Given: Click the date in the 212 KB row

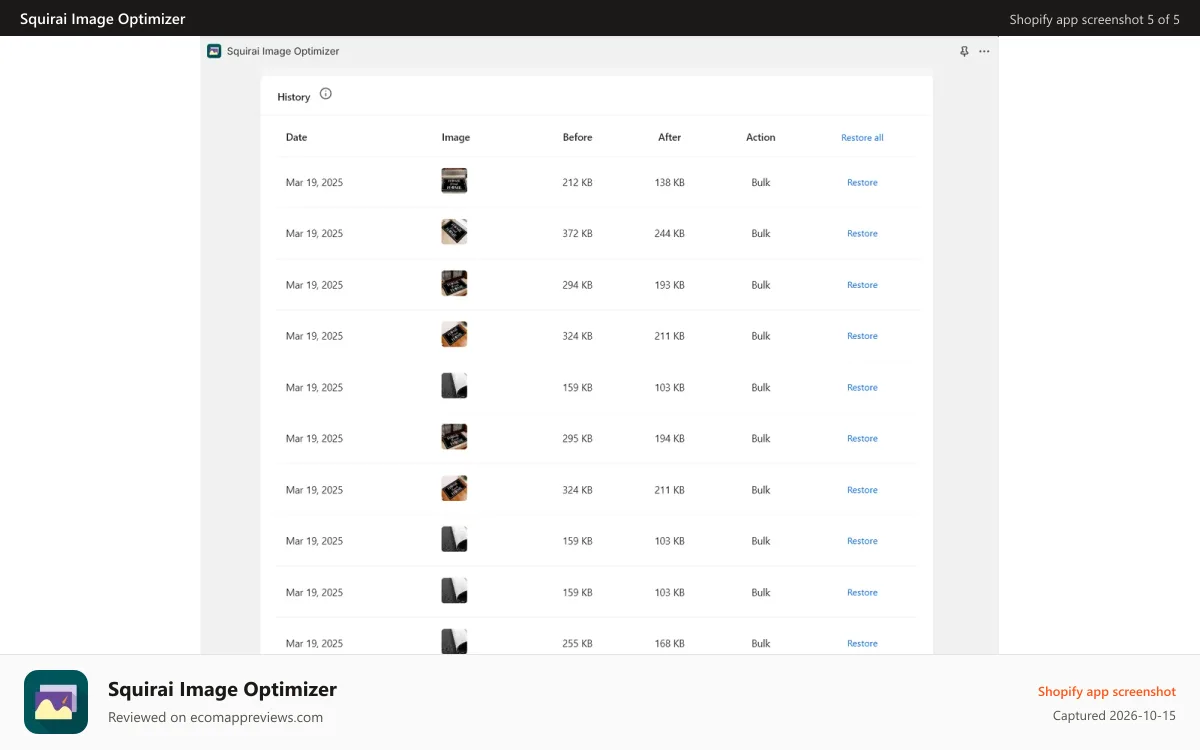Looking at the screenshot, I should click(314, 183).
